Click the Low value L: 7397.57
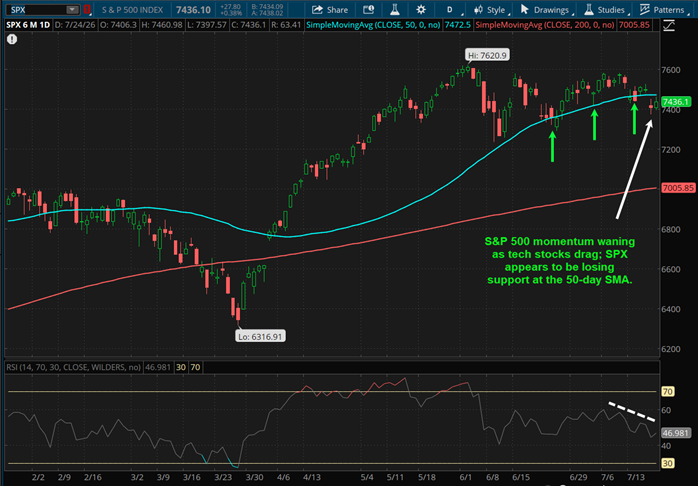This screenshot has height=487, width=699. pyautogui.click(x=206, y=25)
